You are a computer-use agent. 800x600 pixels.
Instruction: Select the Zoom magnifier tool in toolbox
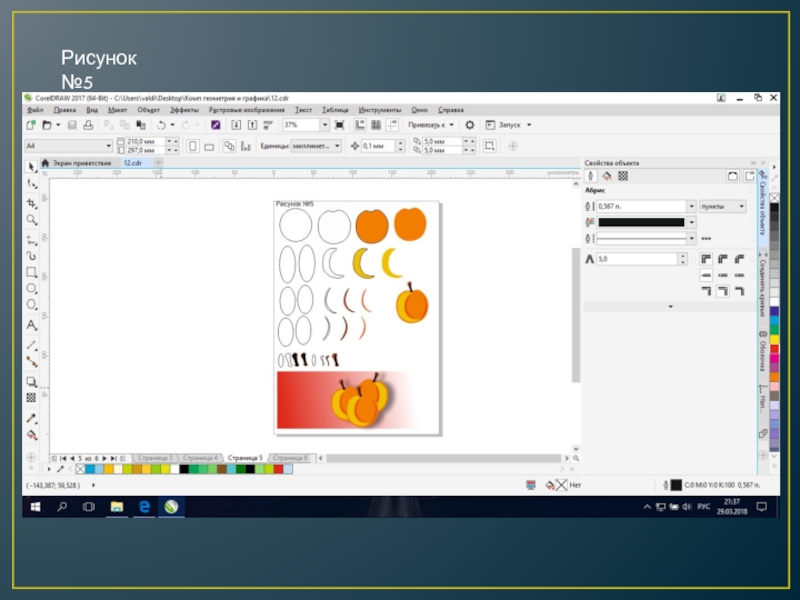click(x=32, y=220)
